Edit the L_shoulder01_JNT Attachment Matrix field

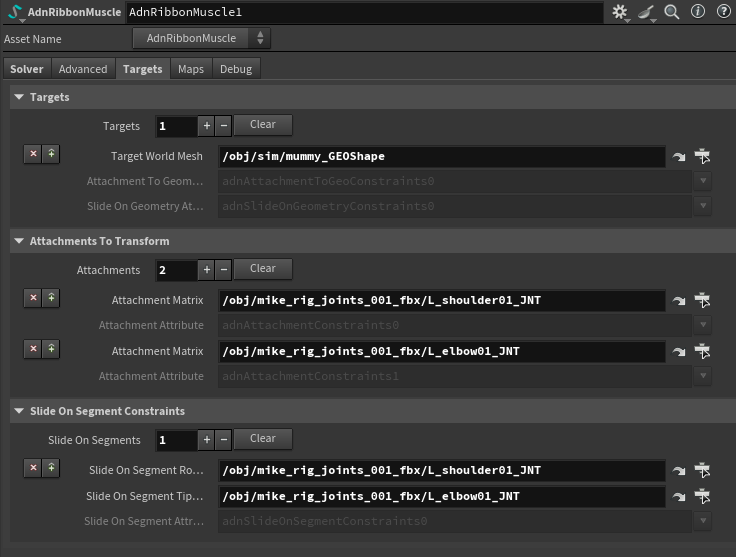(442, 300)
